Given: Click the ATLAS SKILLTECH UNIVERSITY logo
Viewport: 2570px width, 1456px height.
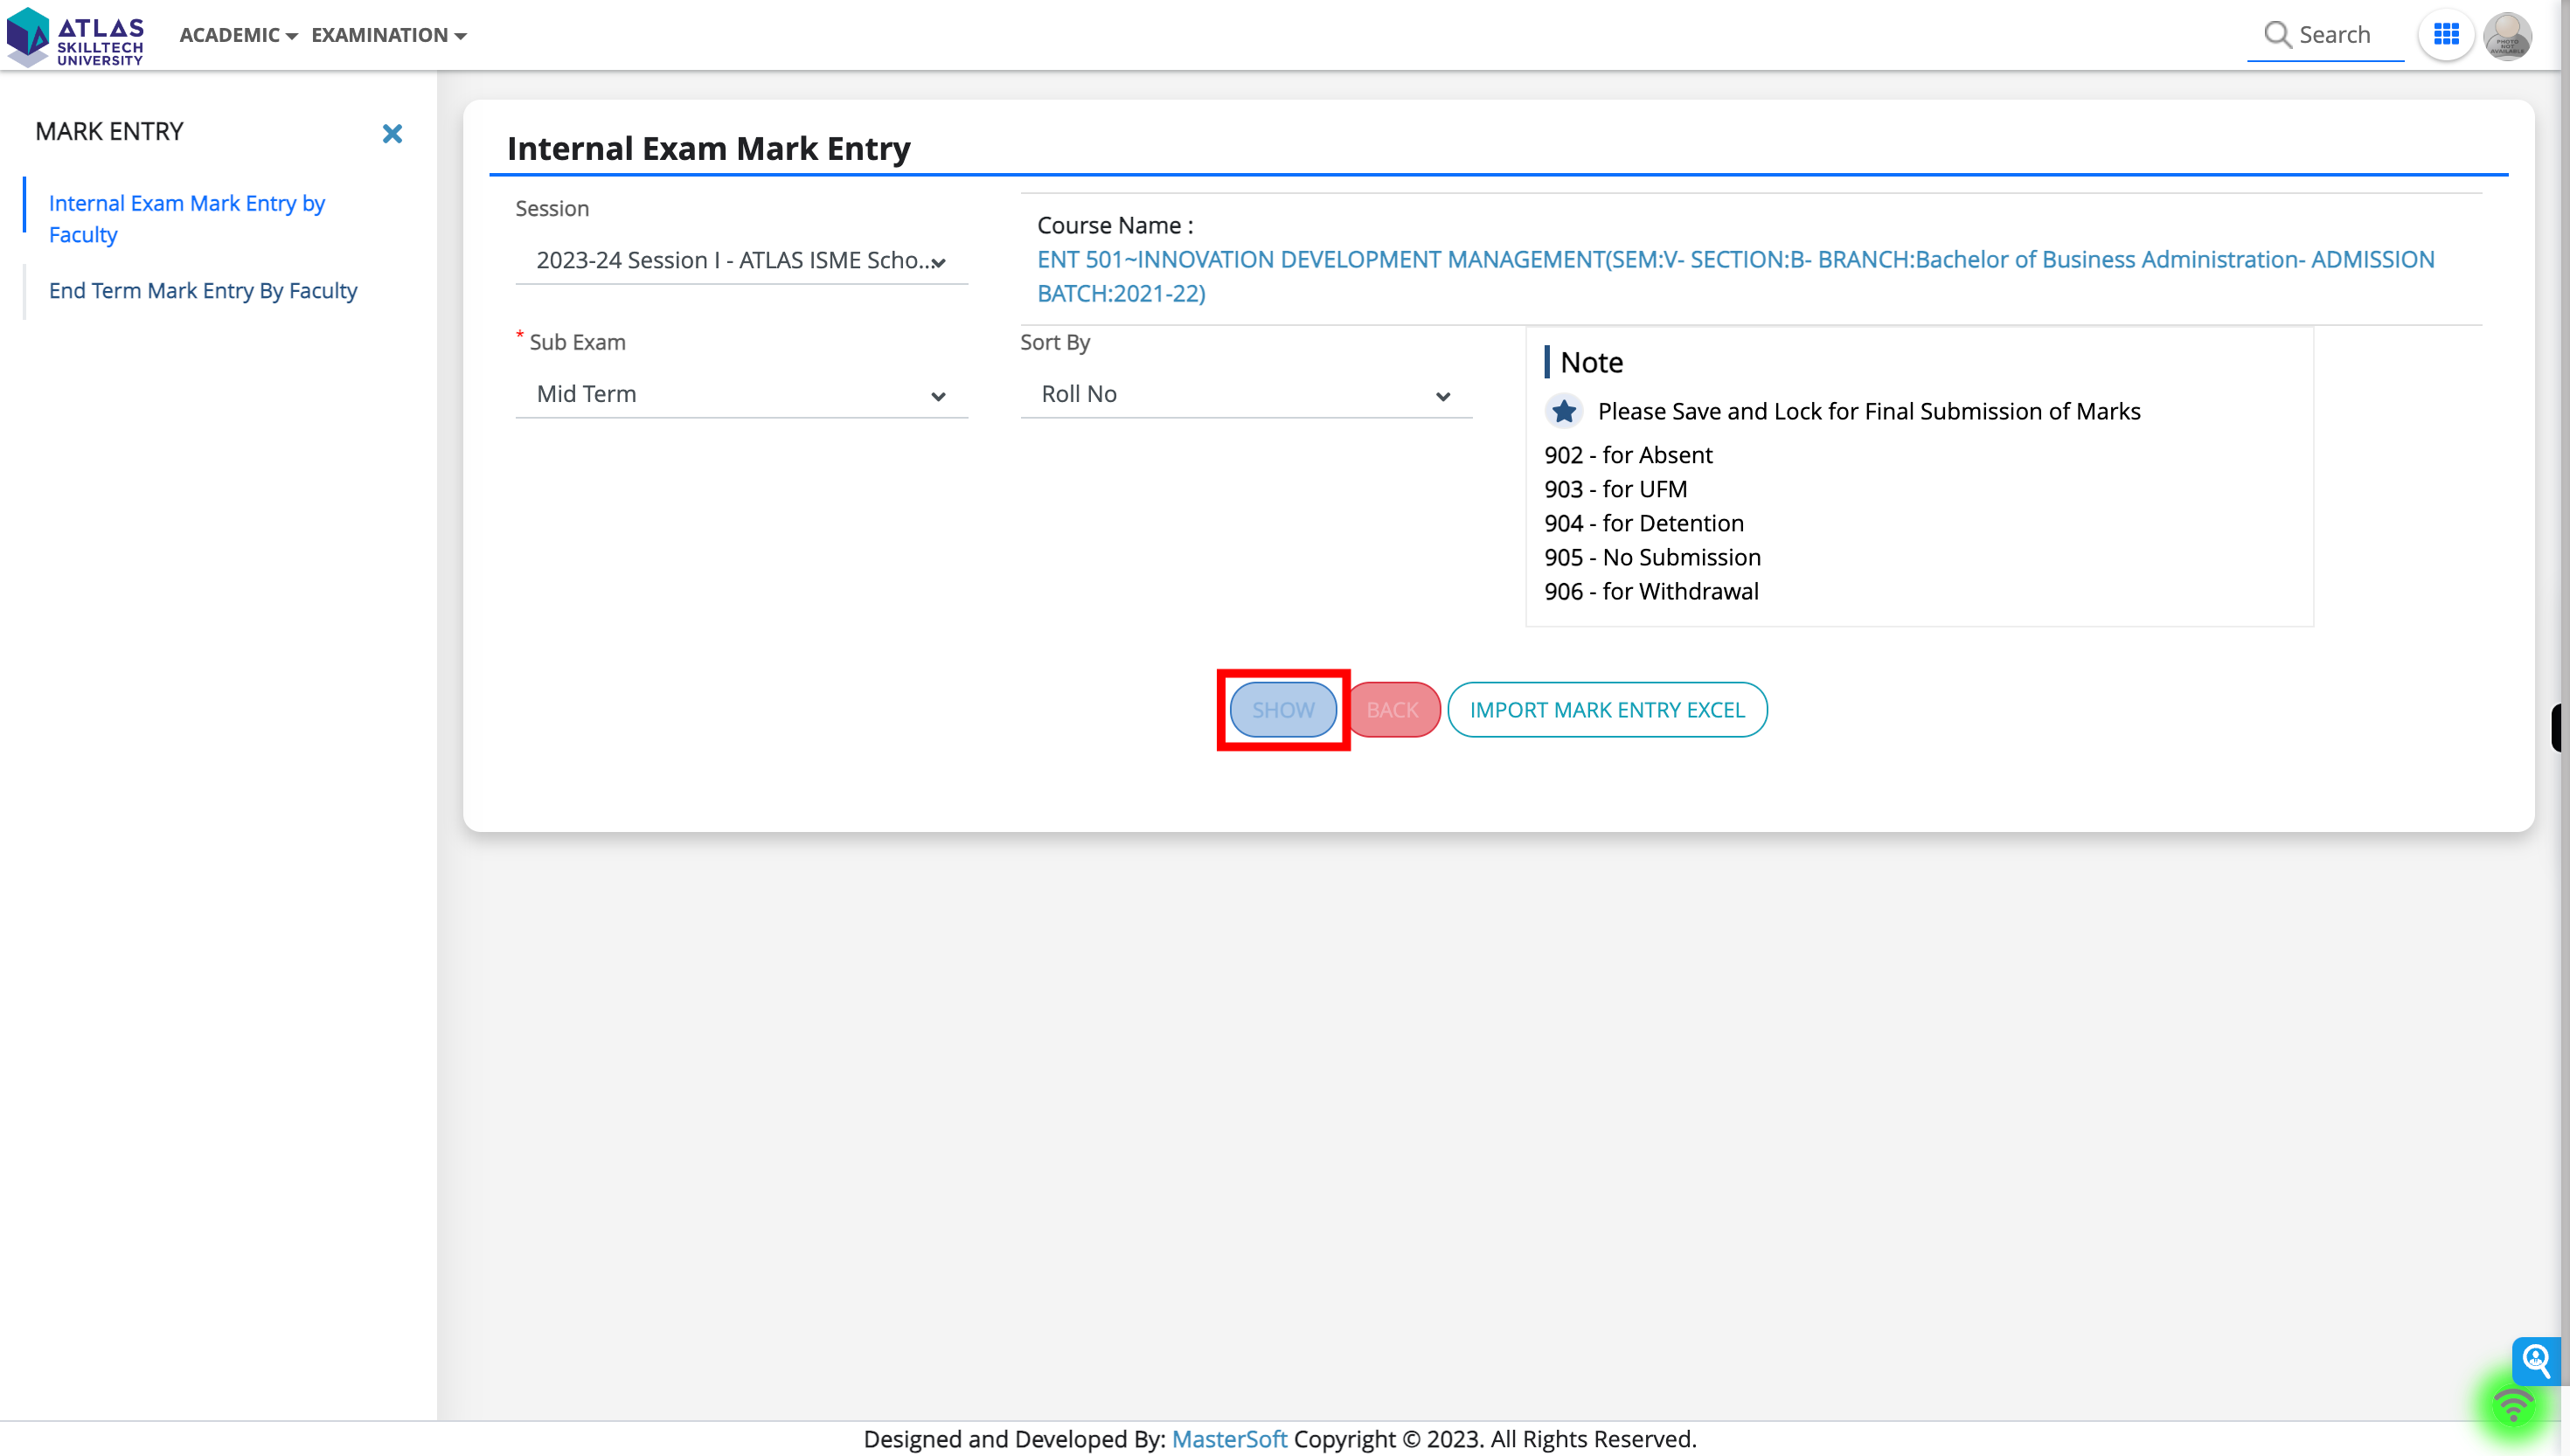Looking at the screenshot, I should 81,33.
